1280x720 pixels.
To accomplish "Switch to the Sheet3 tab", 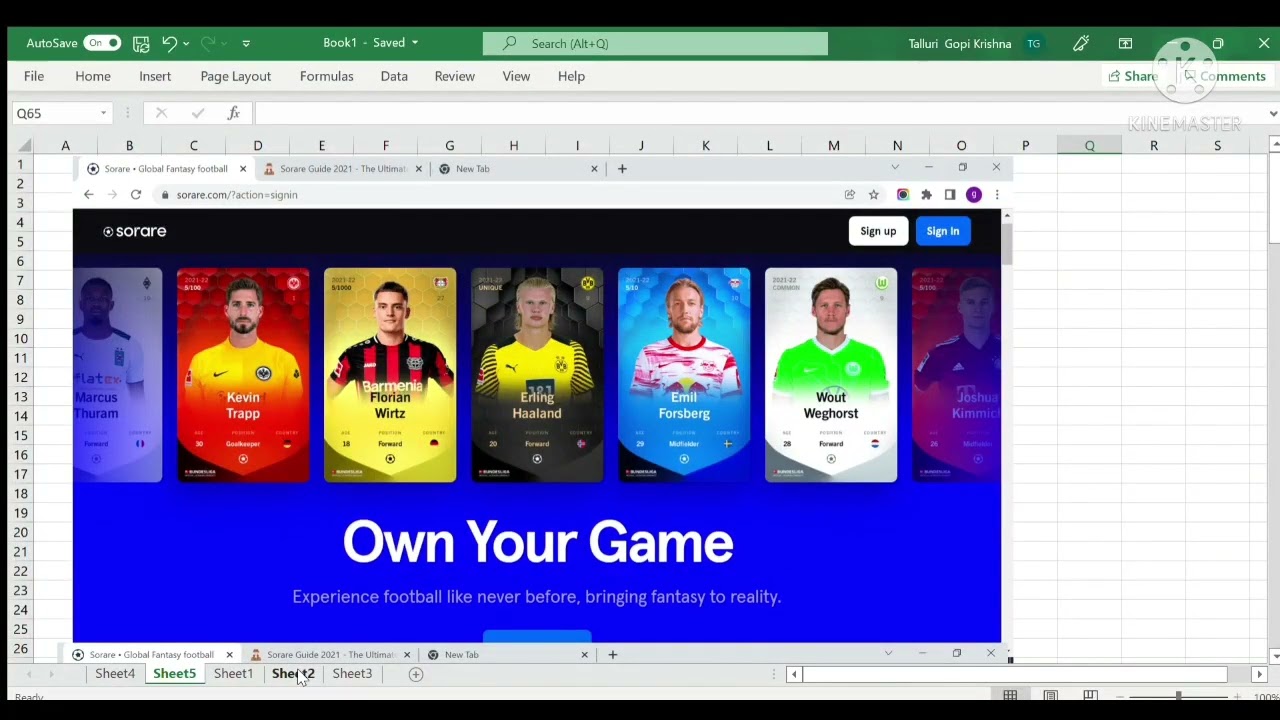I will (352, 674).
